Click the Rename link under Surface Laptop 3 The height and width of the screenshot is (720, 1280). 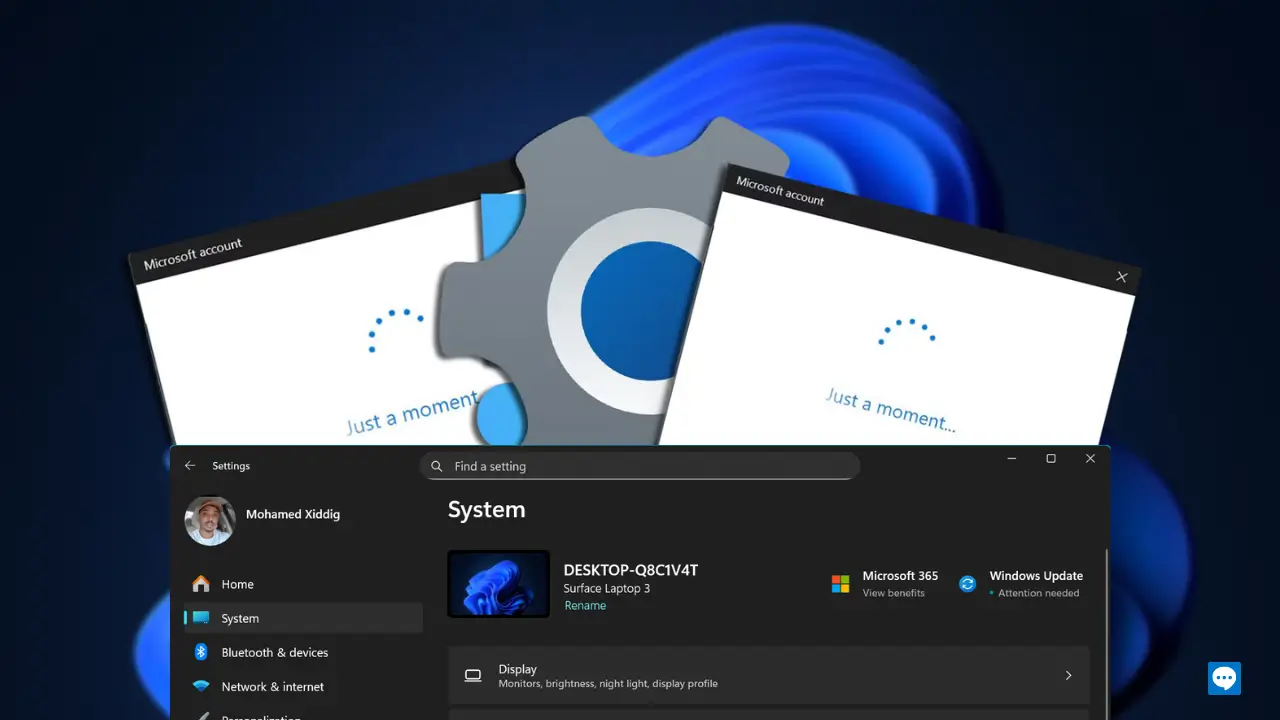point(585,606)
